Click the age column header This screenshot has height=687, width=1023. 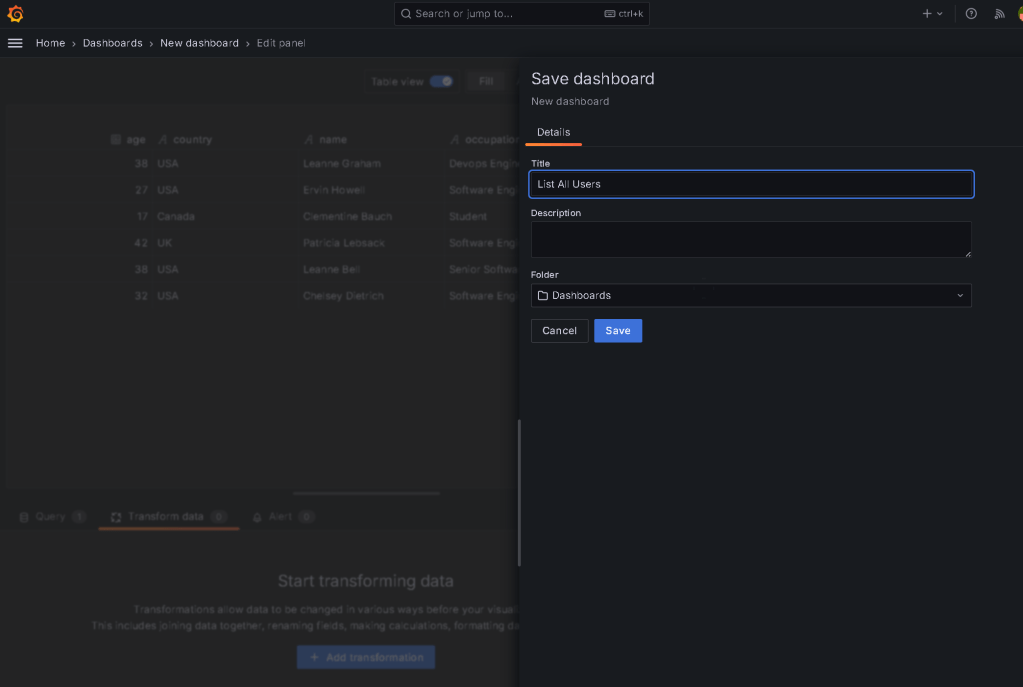pos(129,140)
